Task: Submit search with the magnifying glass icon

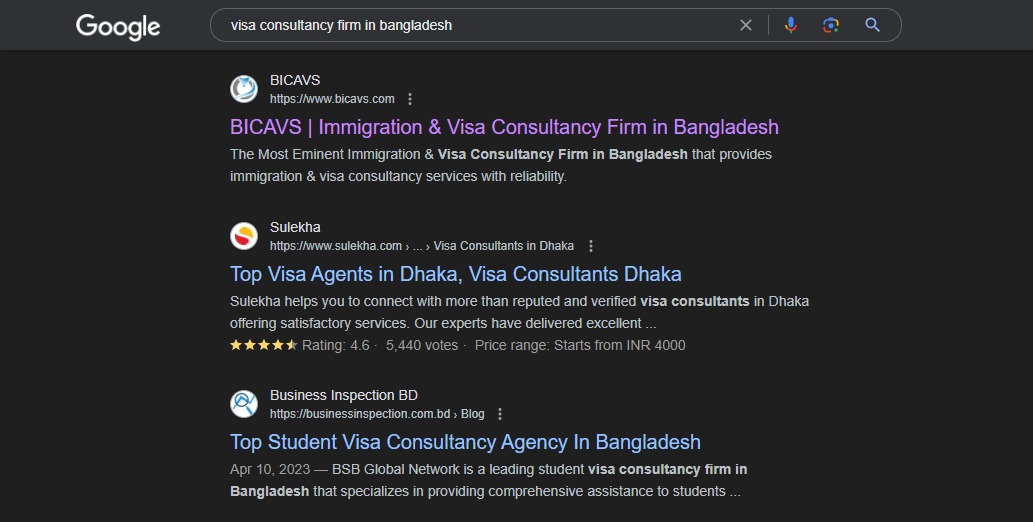Action: (x=873, y=25)
